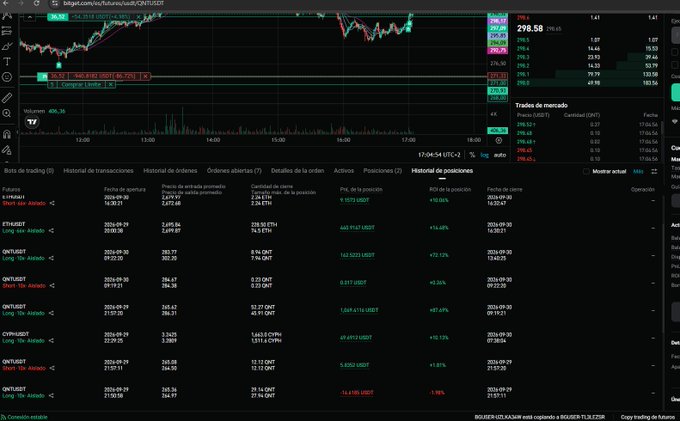Select the 298.0 order book row
680x421 pixels.
[587, 83]
